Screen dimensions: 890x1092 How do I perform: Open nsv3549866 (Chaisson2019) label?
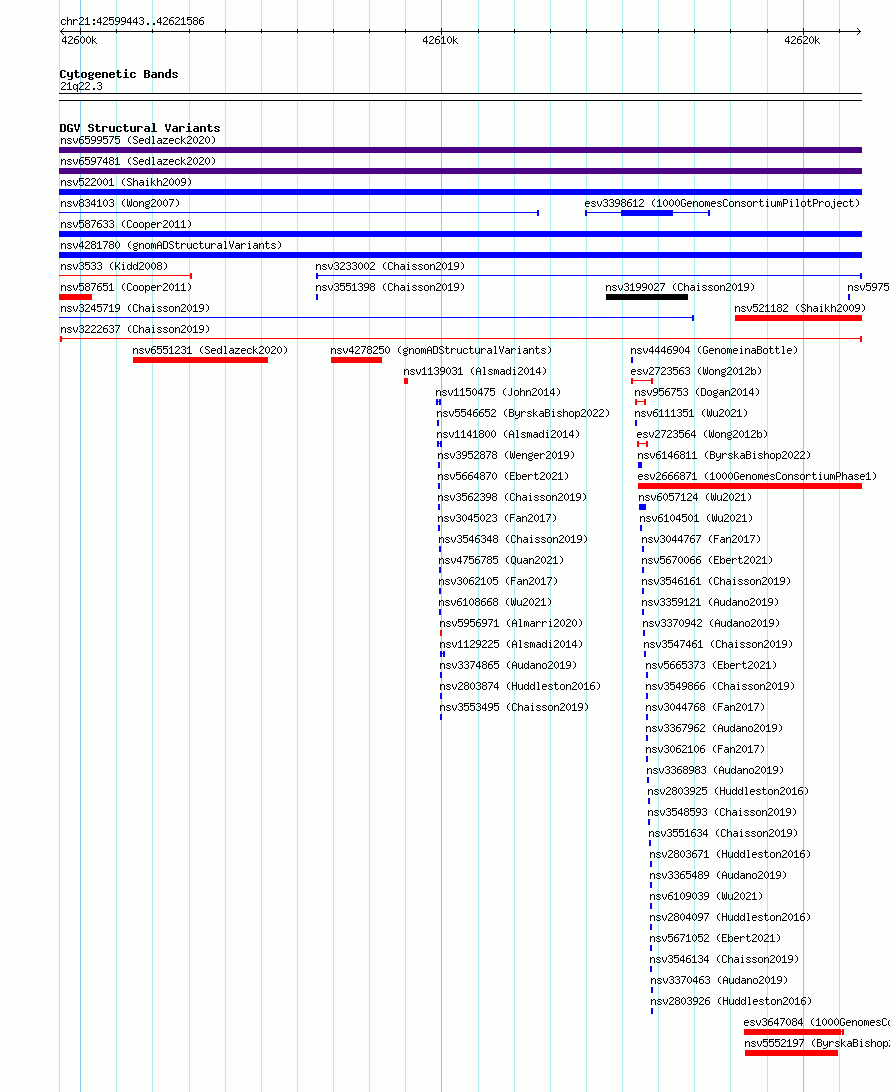click(720, 686)
